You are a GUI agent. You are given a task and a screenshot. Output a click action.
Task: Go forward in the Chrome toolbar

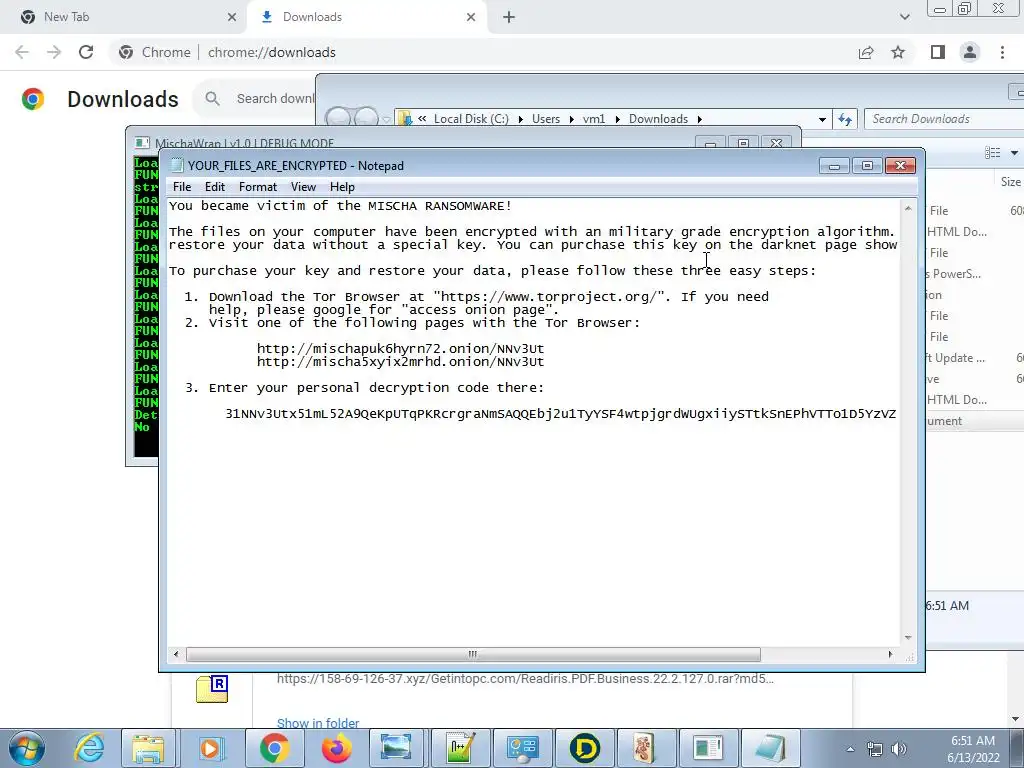coord(54,52)
